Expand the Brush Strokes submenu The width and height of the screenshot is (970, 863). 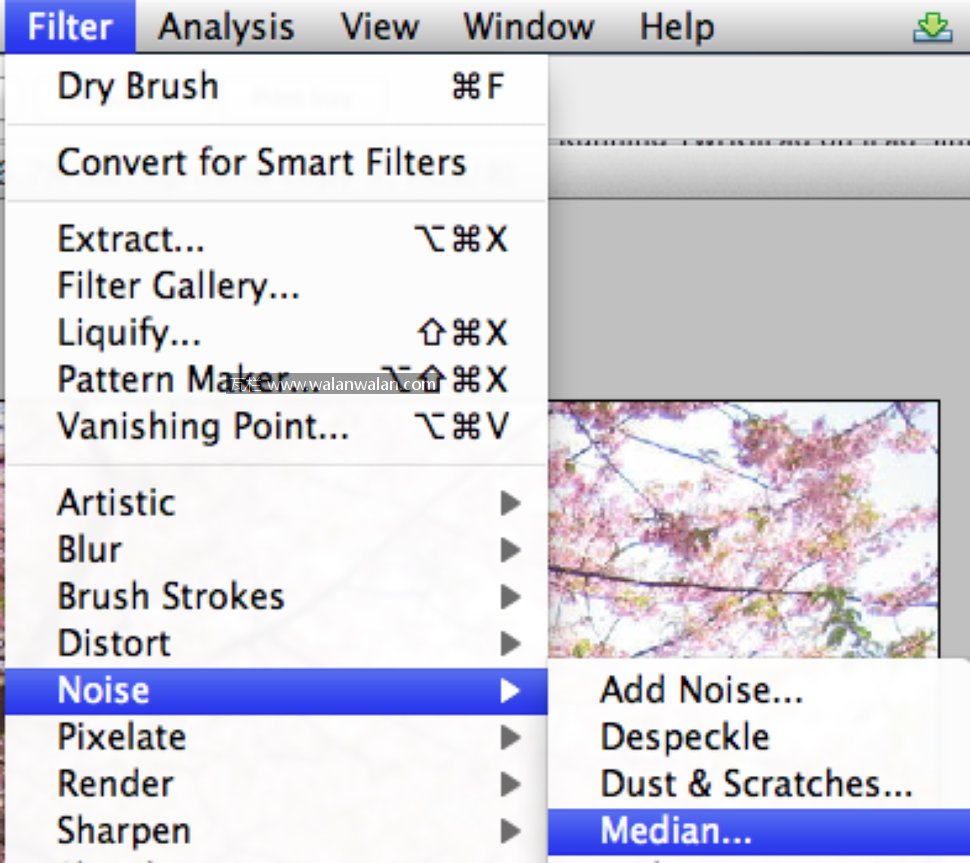171,596
